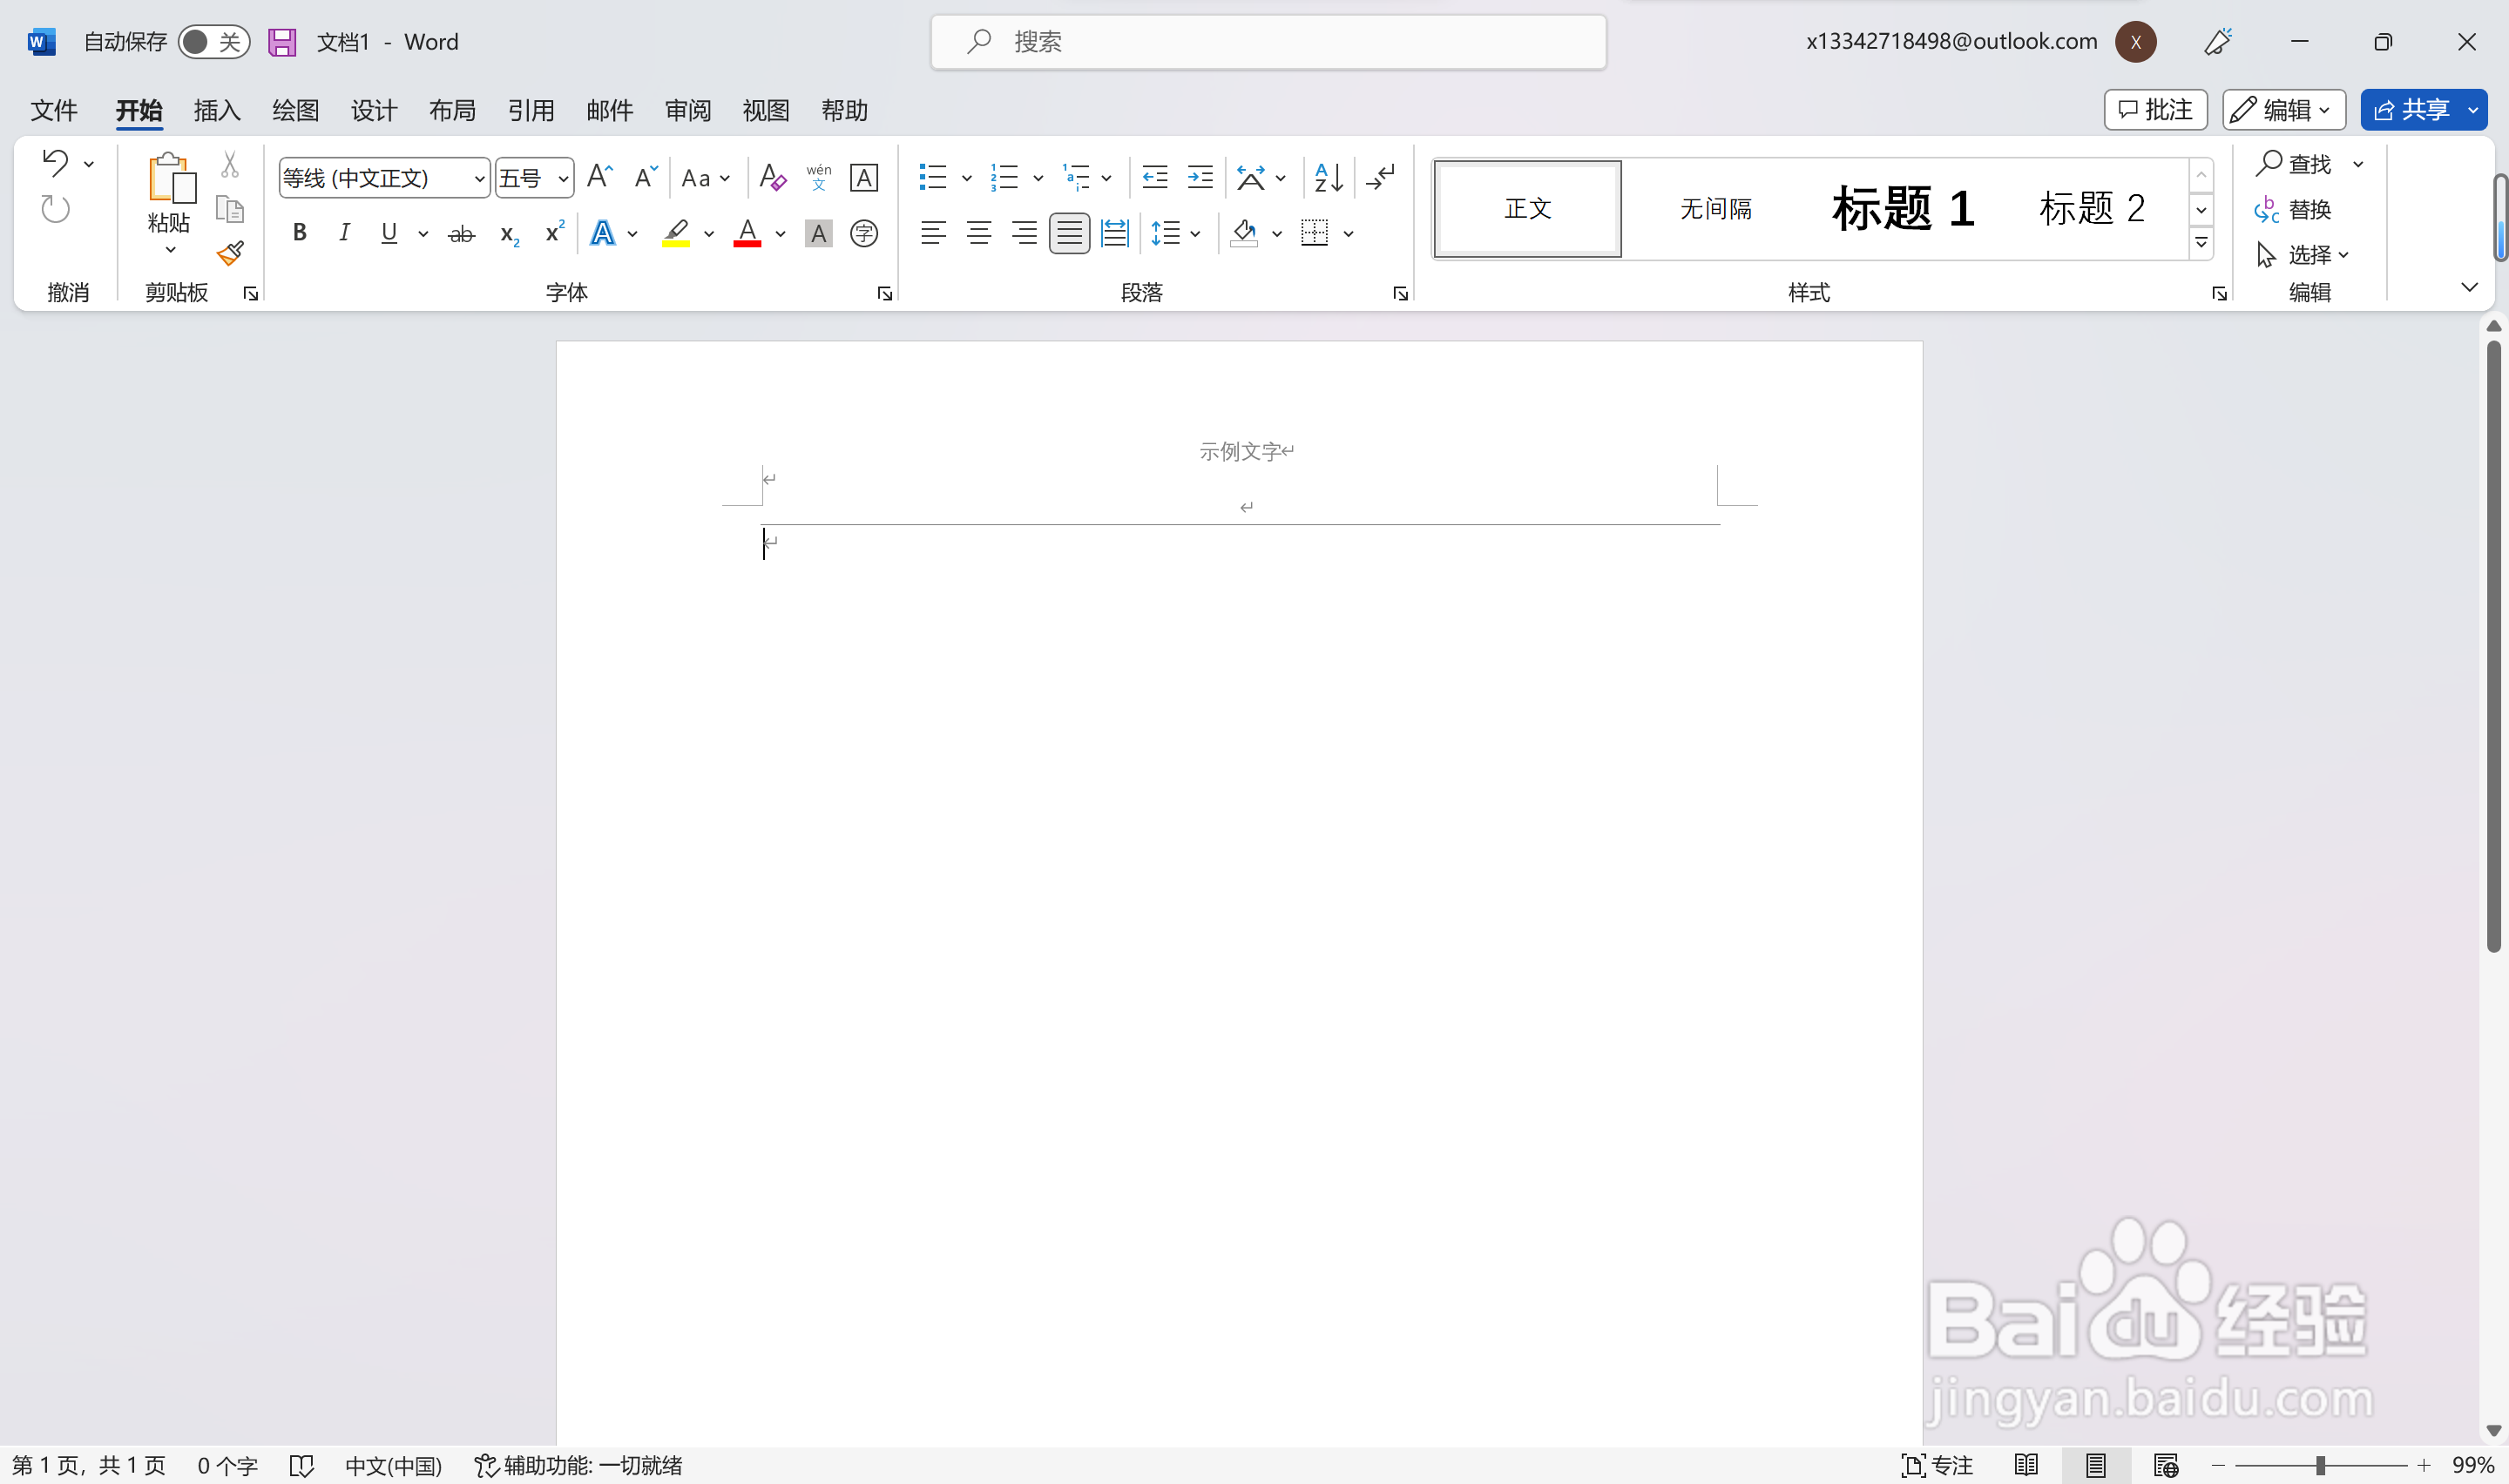
Task: Switch to the 设计 tab
Action: pos(374,110)
